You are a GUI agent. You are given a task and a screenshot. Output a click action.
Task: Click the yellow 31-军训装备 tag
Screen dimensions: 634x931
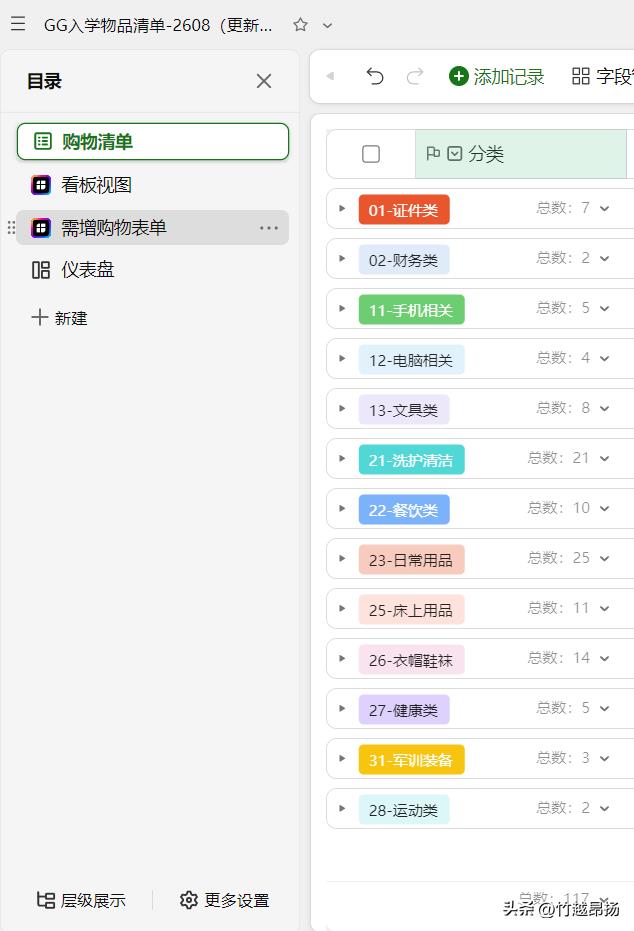pyautogui.click(x=411, y=759)
